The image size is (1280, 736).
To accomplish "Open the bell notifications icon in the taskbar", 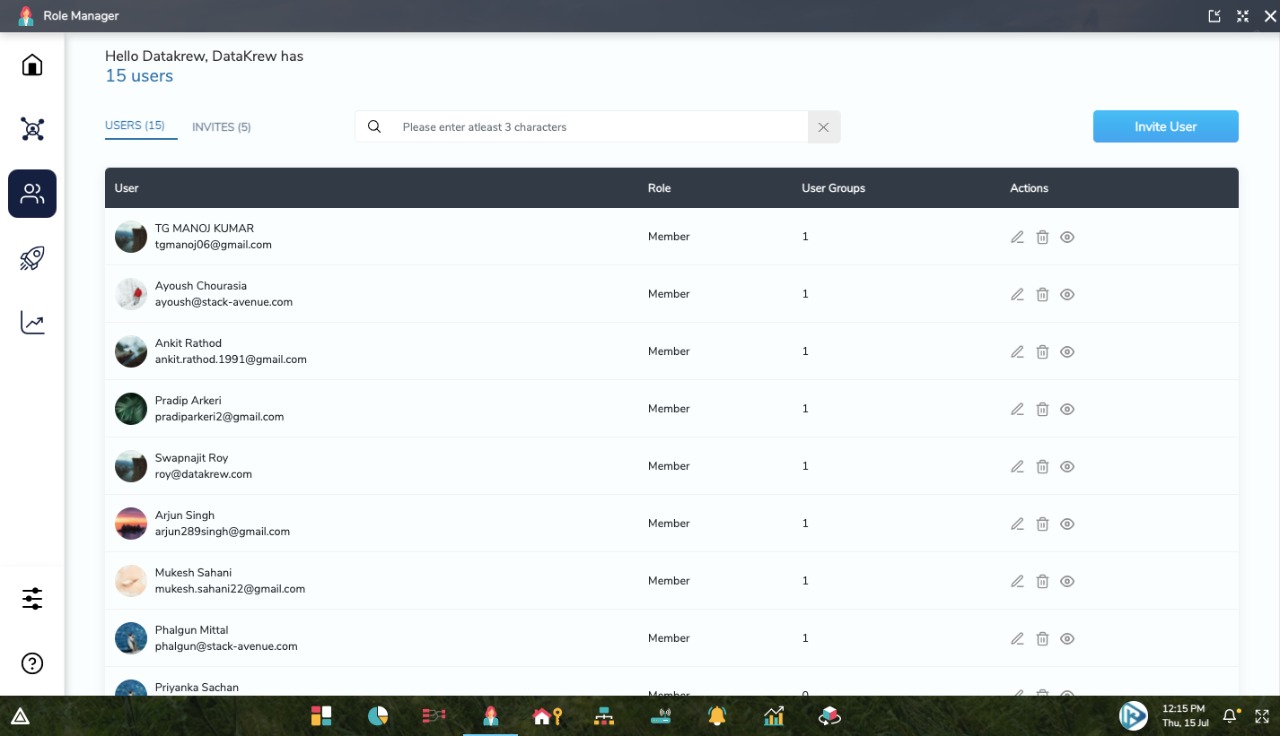I will [x=716, y=716].
